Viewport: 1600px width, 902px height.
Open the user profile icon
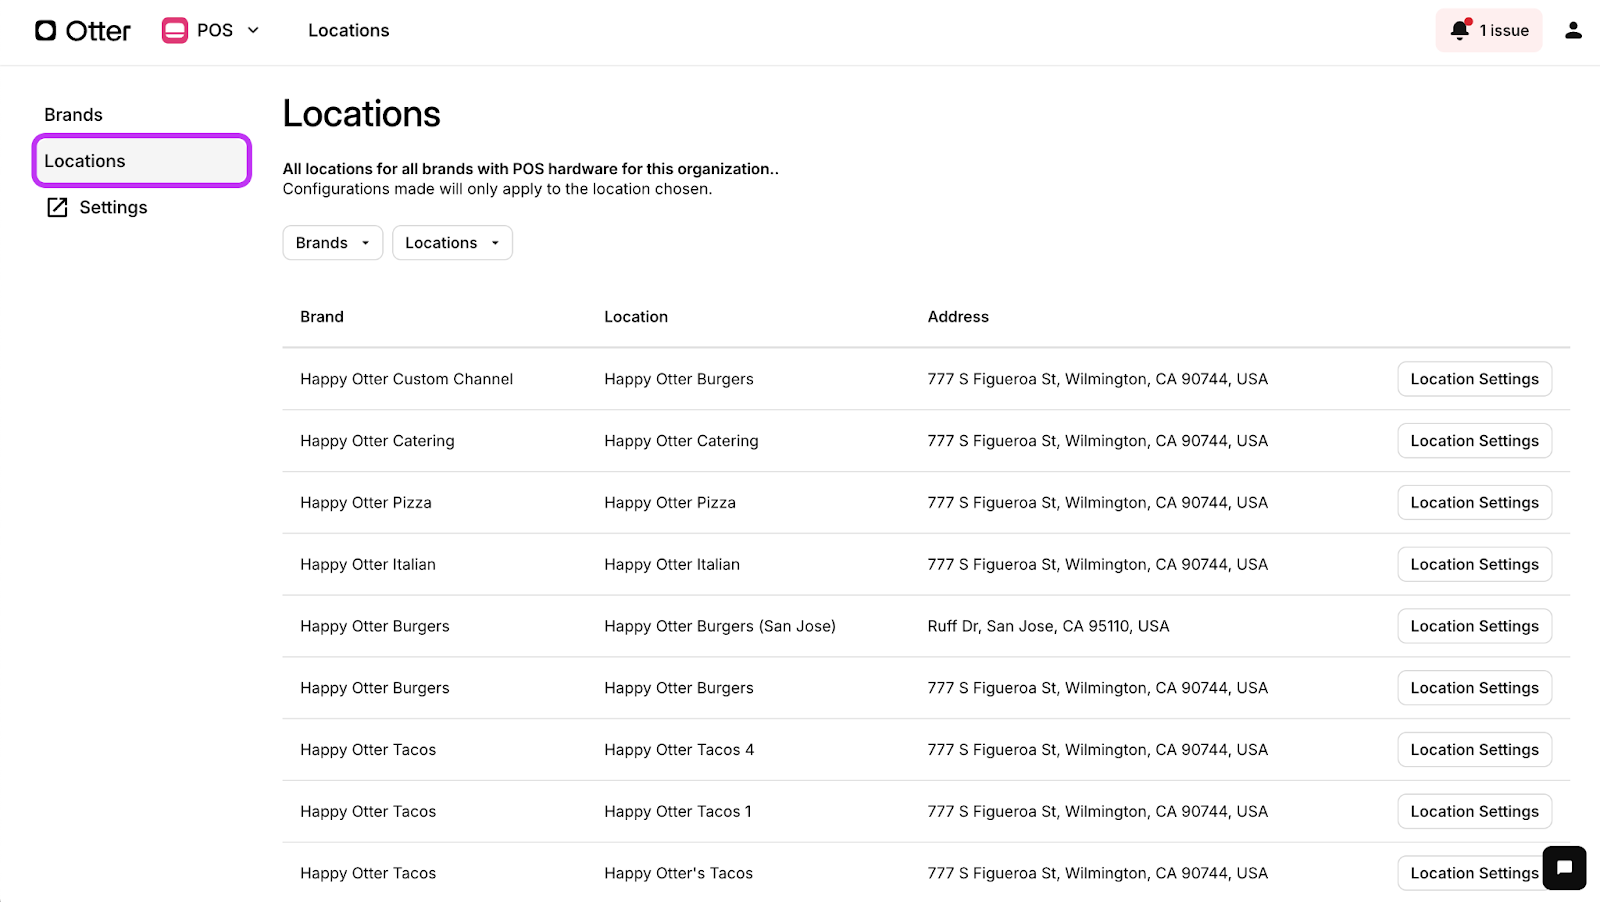[1573, 30]
